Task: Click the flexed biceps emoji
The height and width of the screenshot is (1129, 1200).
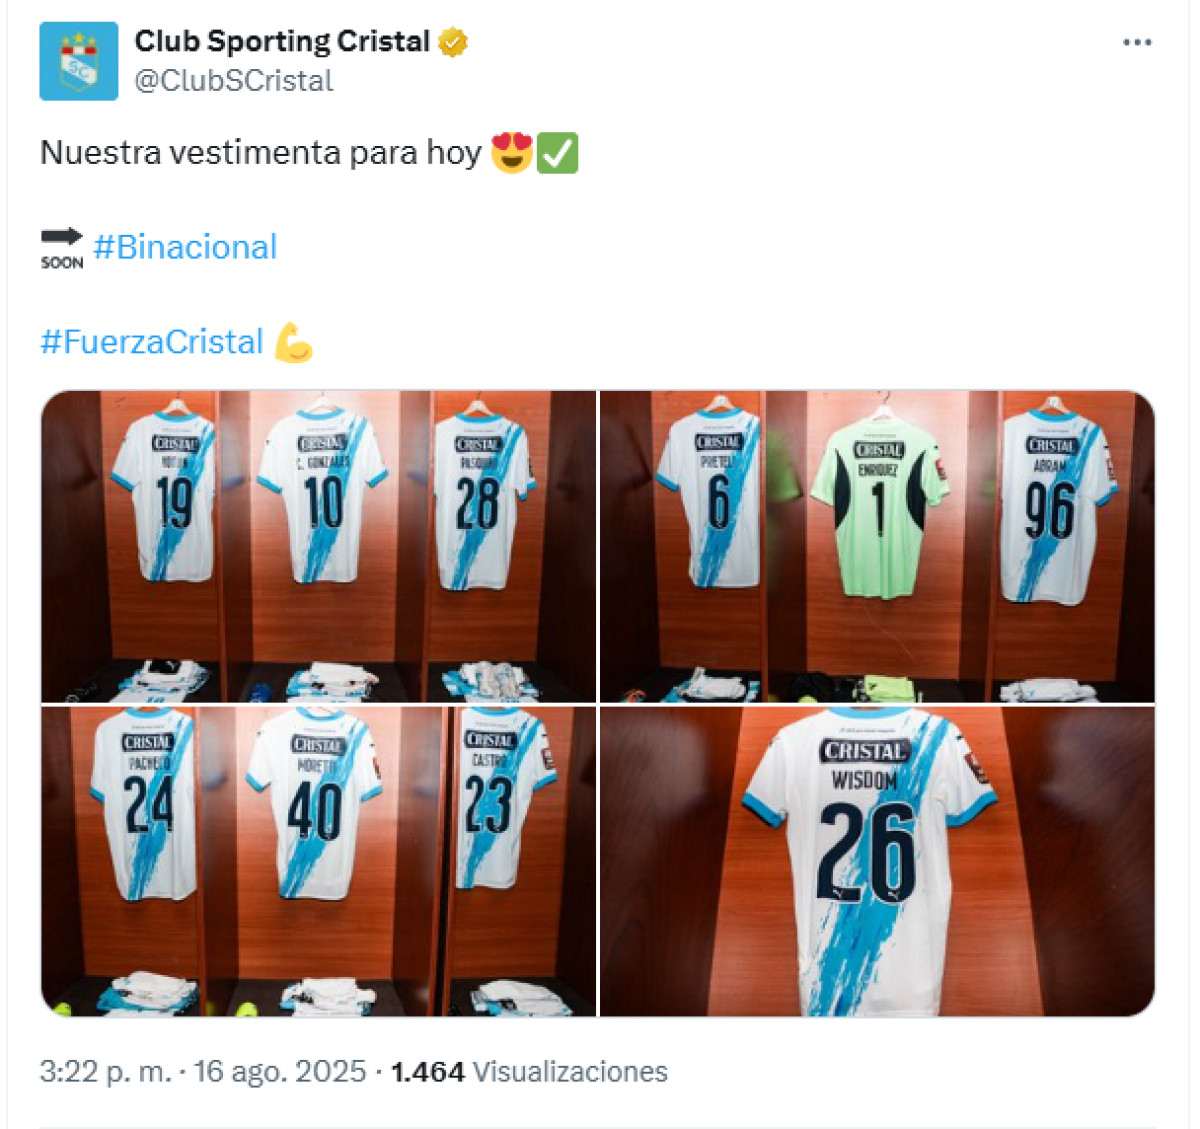Action: [293, 342]
